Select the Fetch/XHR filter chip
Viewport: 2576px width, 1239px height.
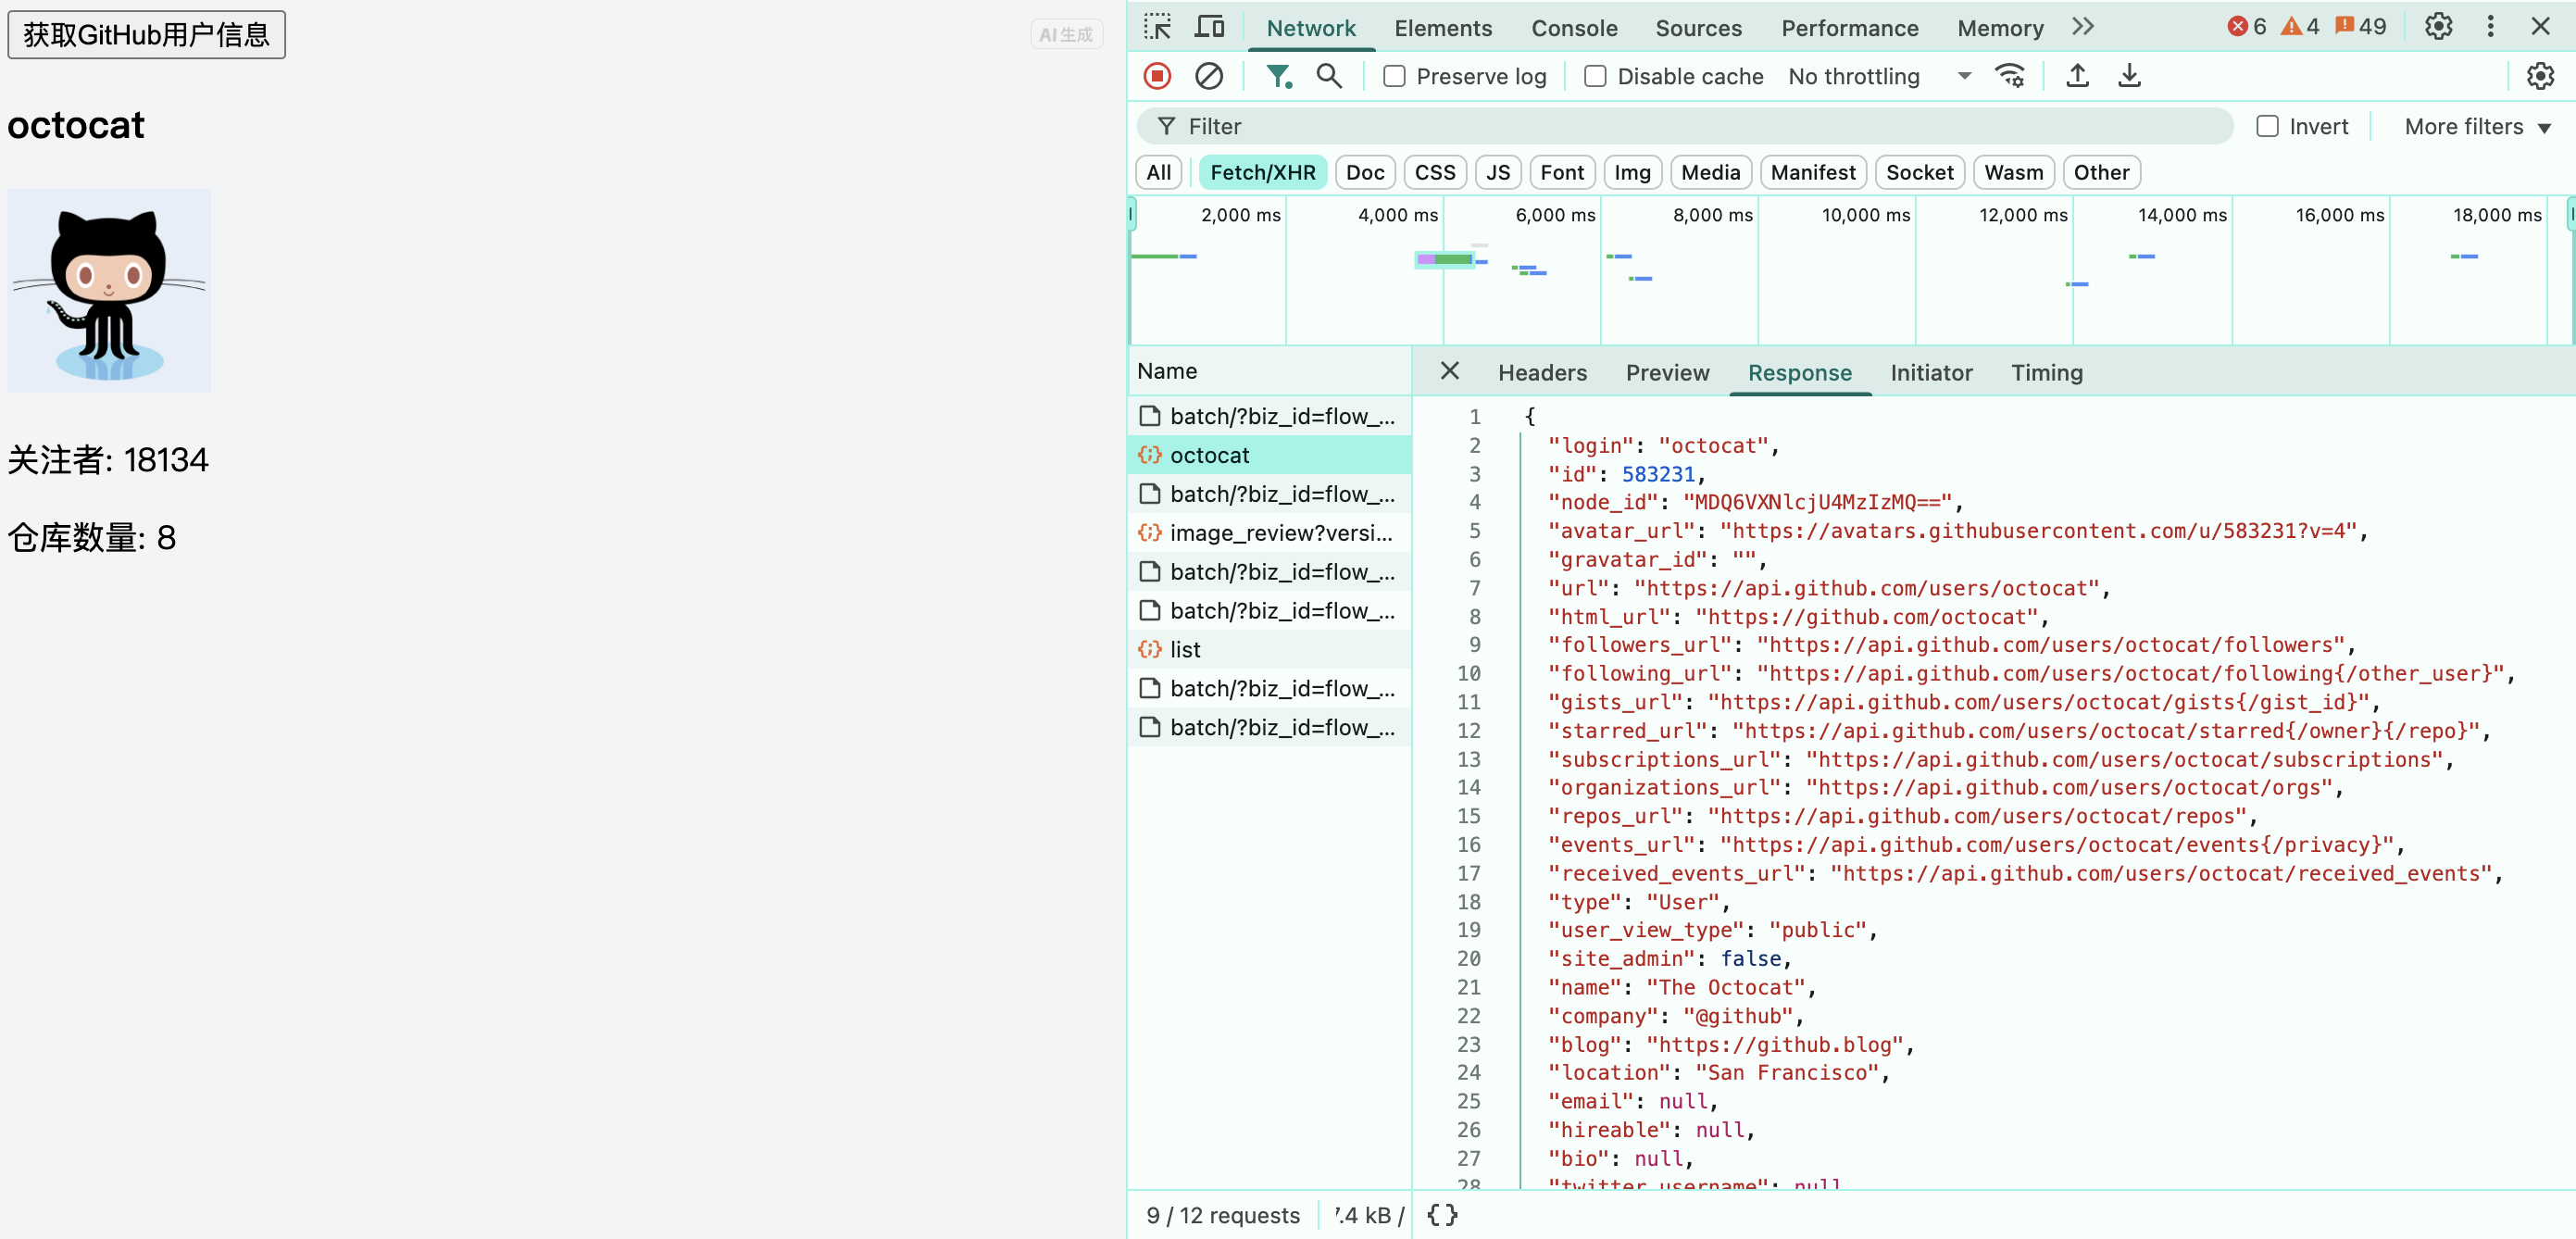point(1262,172)
